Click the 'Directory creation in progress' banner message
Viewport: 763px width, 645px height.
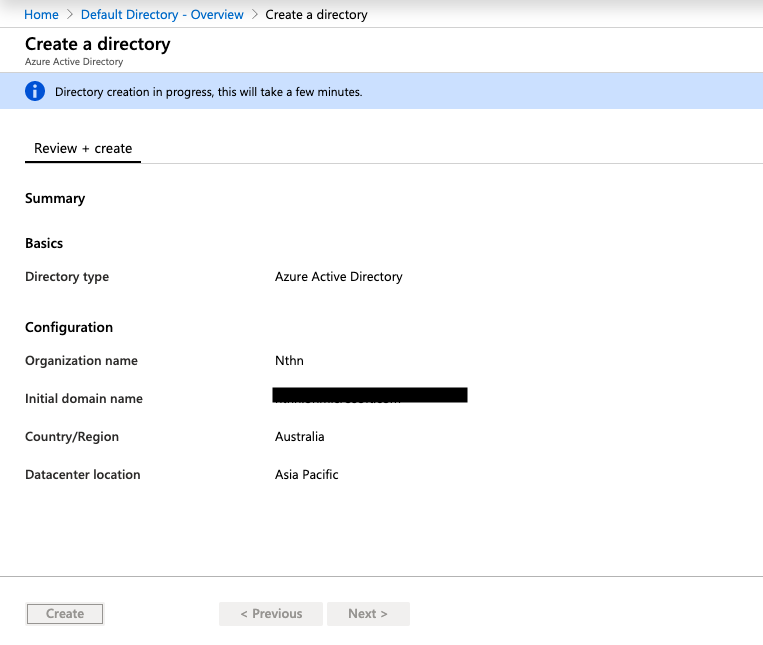[x=208, y=92]
